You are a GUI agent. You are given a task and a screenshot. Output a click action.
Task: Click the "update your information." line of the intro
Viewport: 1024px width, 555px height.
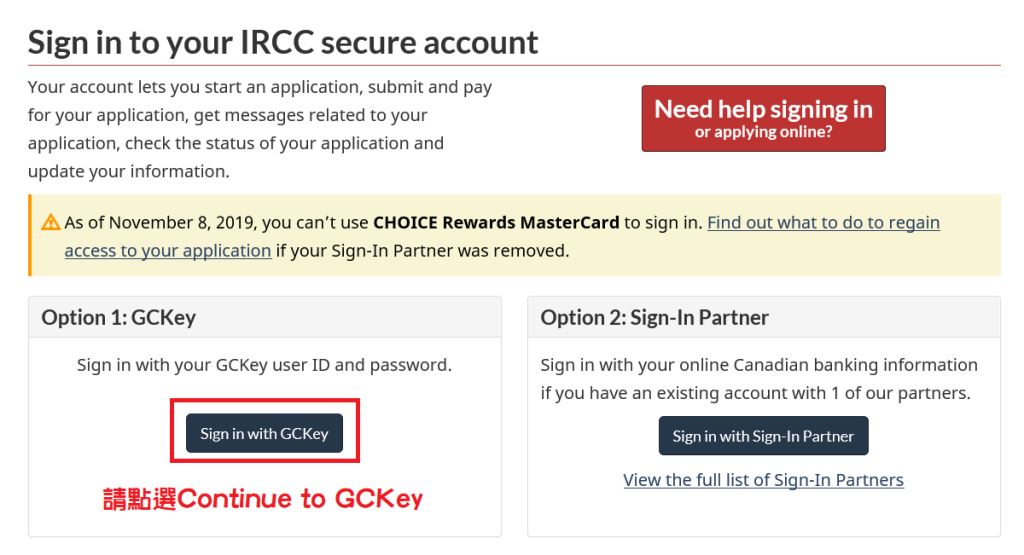[x=129, y=172]
